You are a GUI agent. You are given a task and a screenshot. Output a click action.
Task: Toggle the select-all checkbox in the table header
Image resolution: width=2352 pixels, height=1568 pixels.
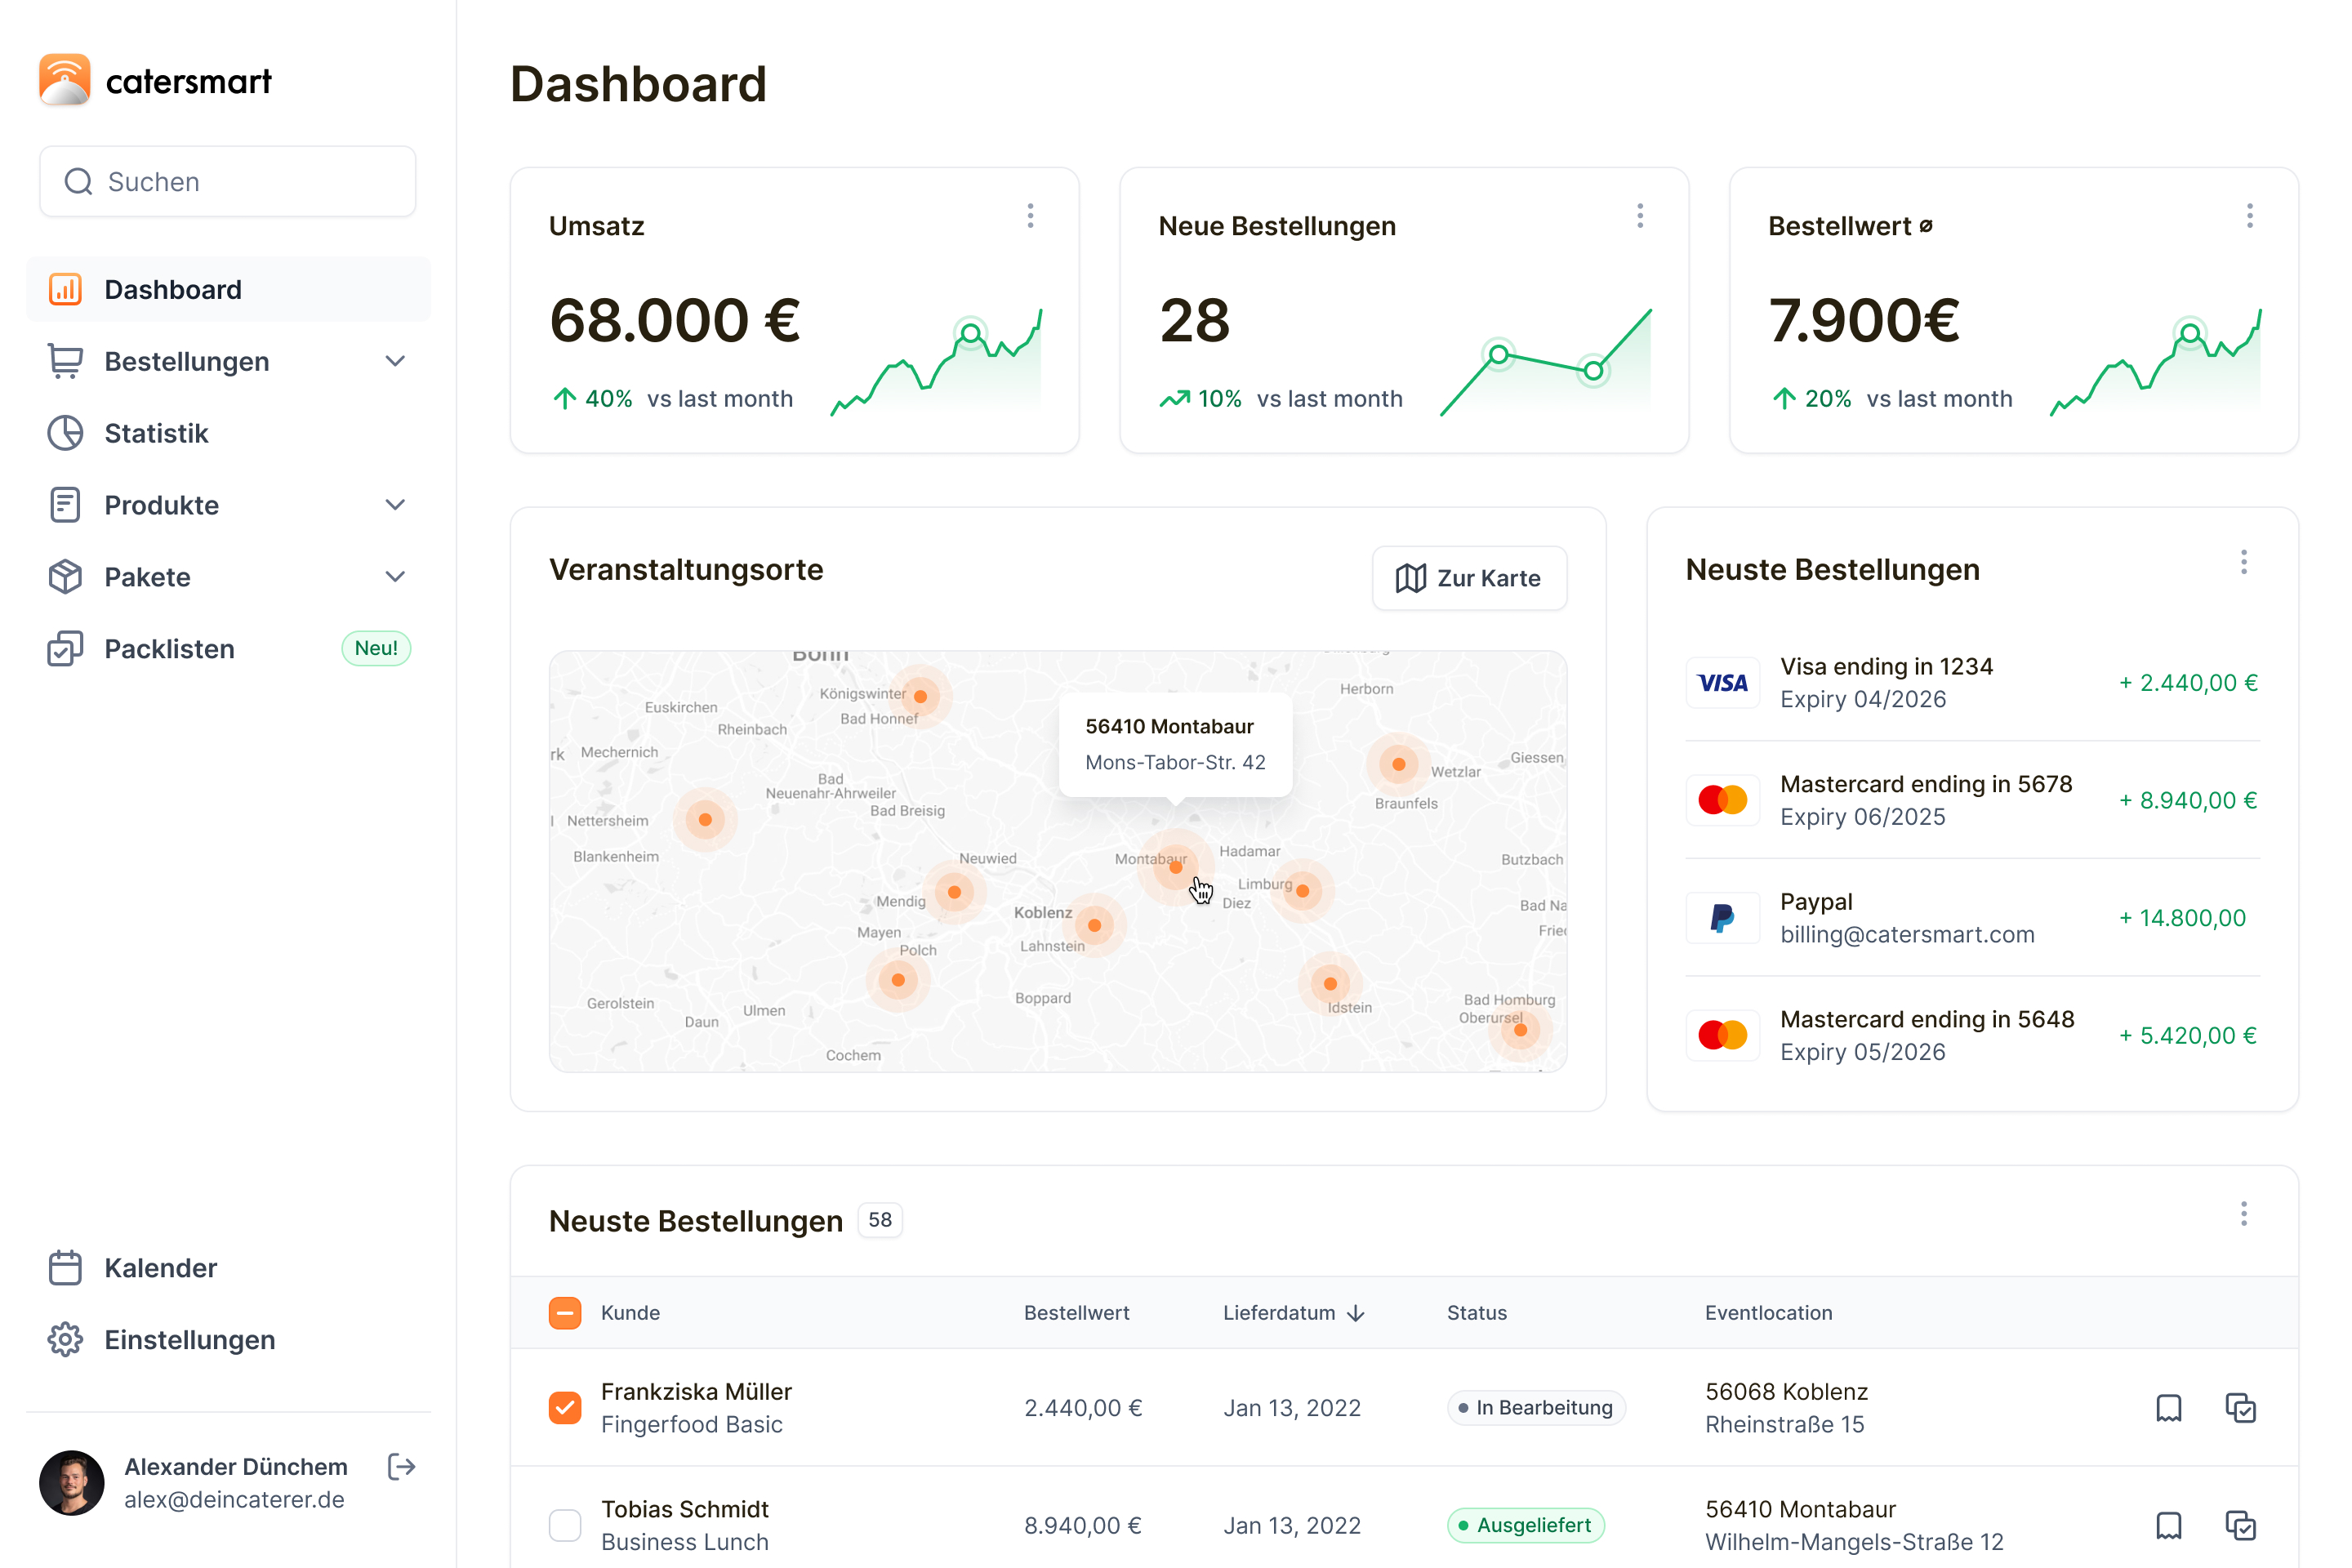565,1313
